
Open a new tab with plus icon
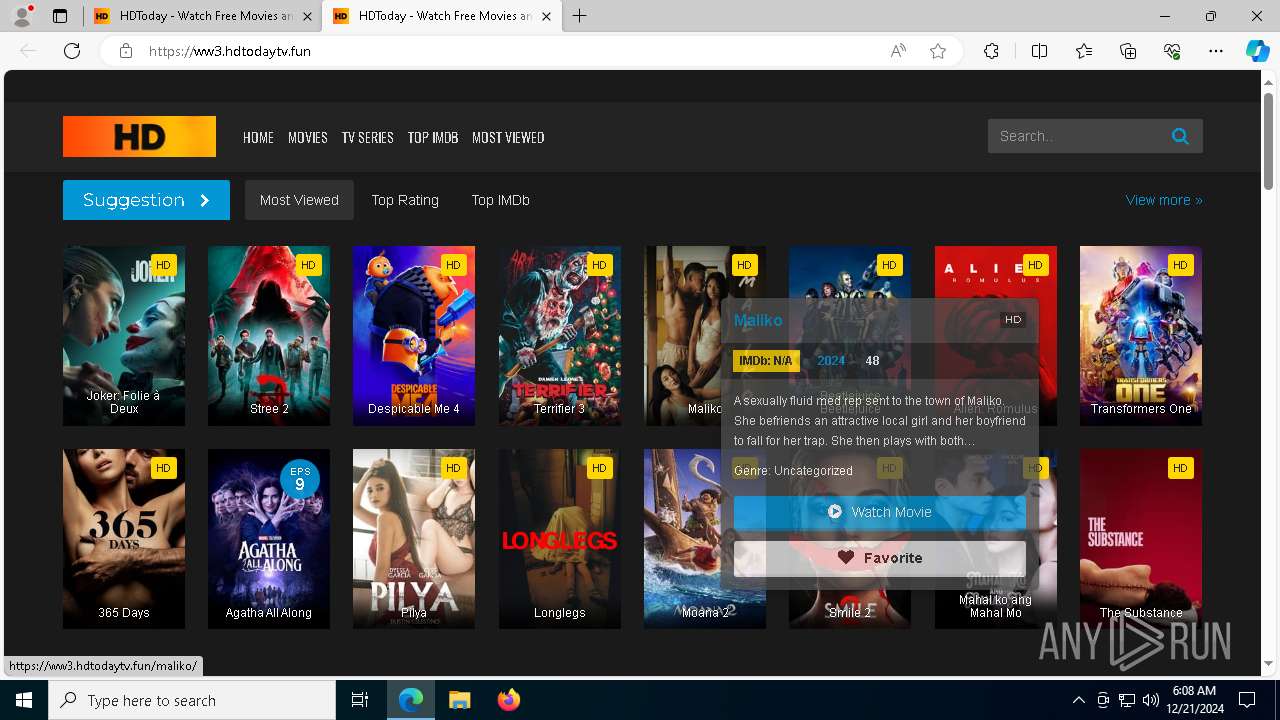(x=580, y=16)
